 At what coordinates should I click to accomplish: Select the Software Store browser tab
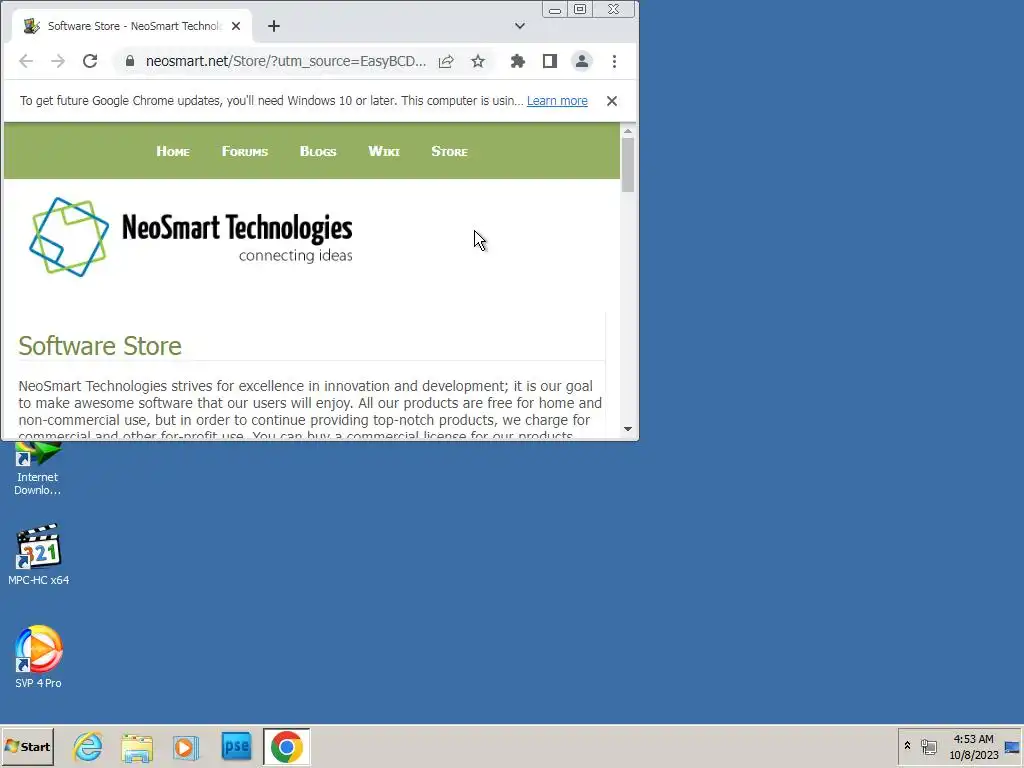coord(133,26)
